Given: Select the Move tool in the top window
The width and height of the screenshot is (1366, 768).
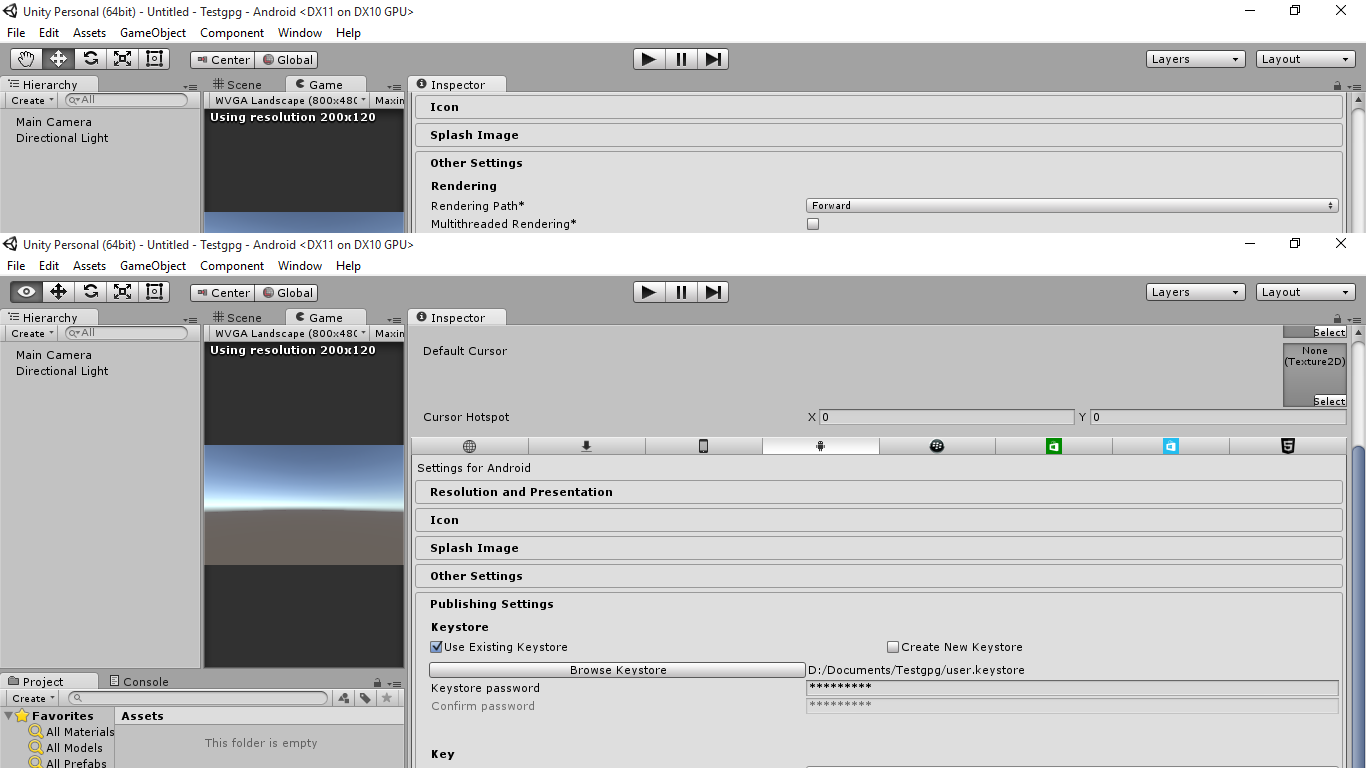Looking at the screenshot, I should 59,59.
